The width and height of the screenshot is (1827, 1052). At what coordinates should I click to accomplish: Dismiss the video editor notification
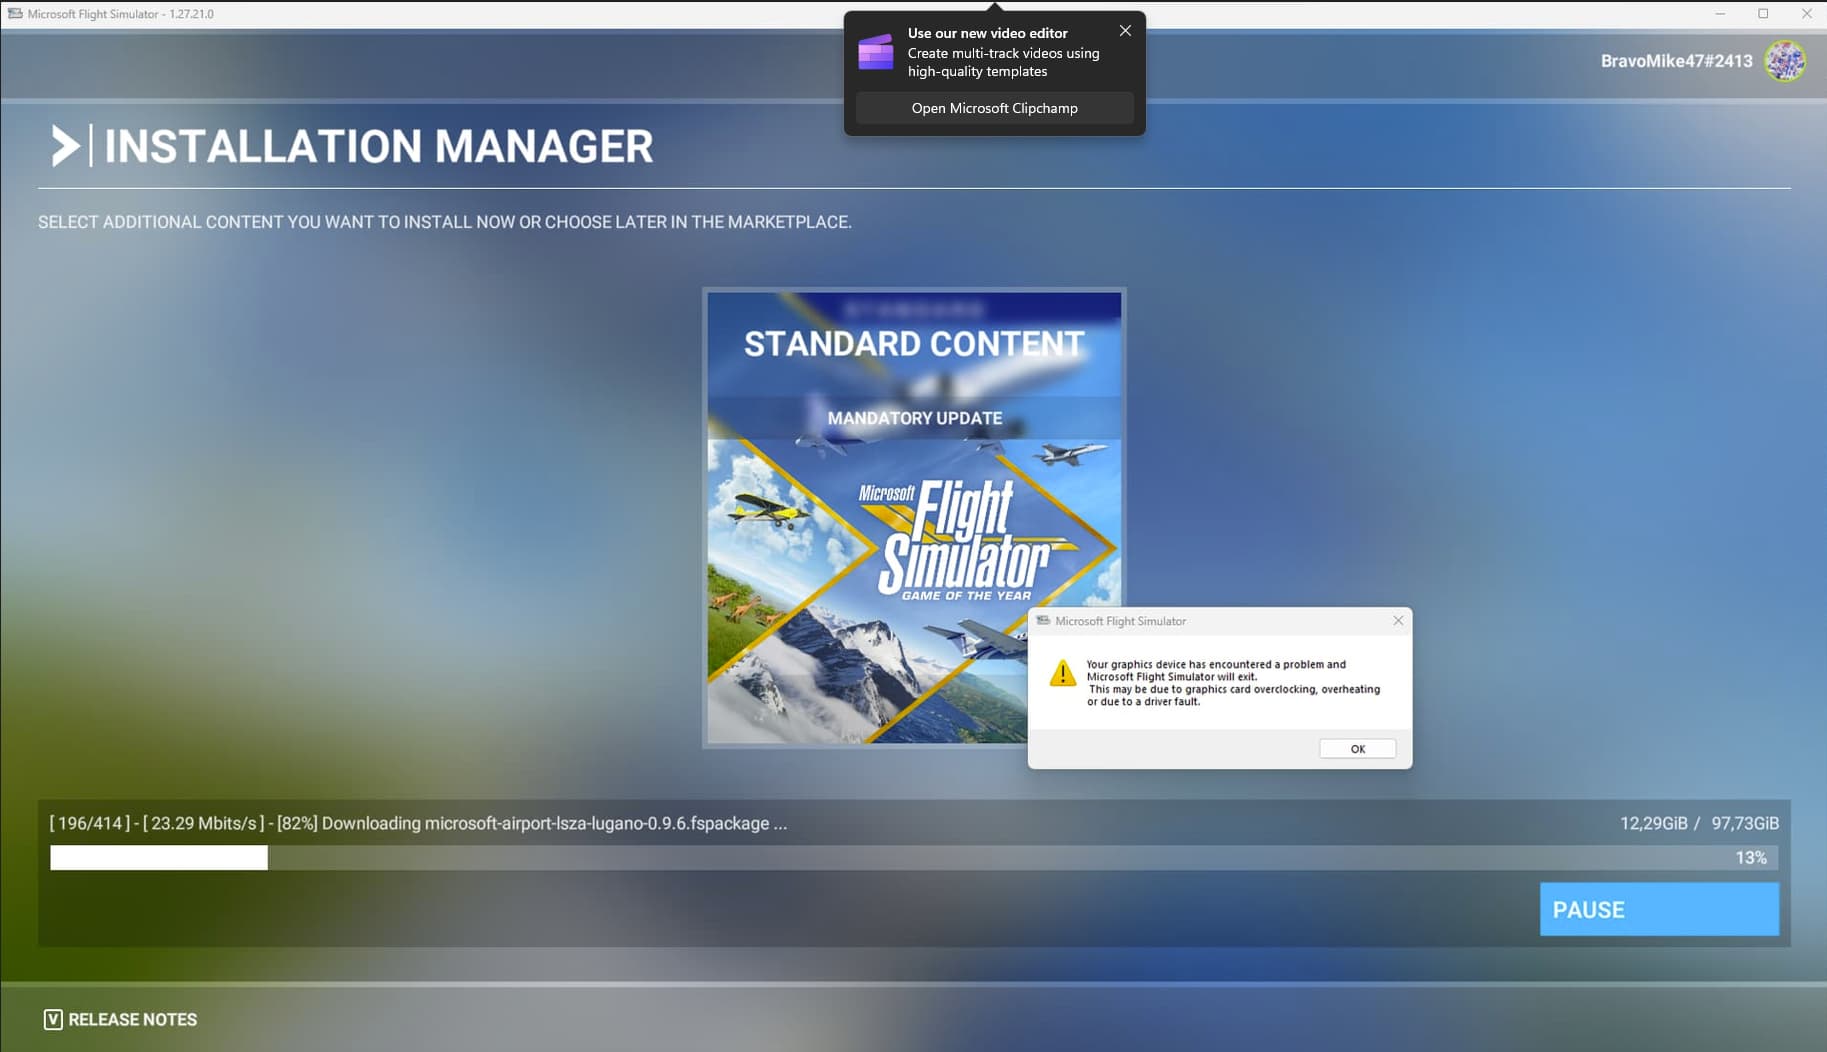pyautogui.click(x=1125, y=30)
